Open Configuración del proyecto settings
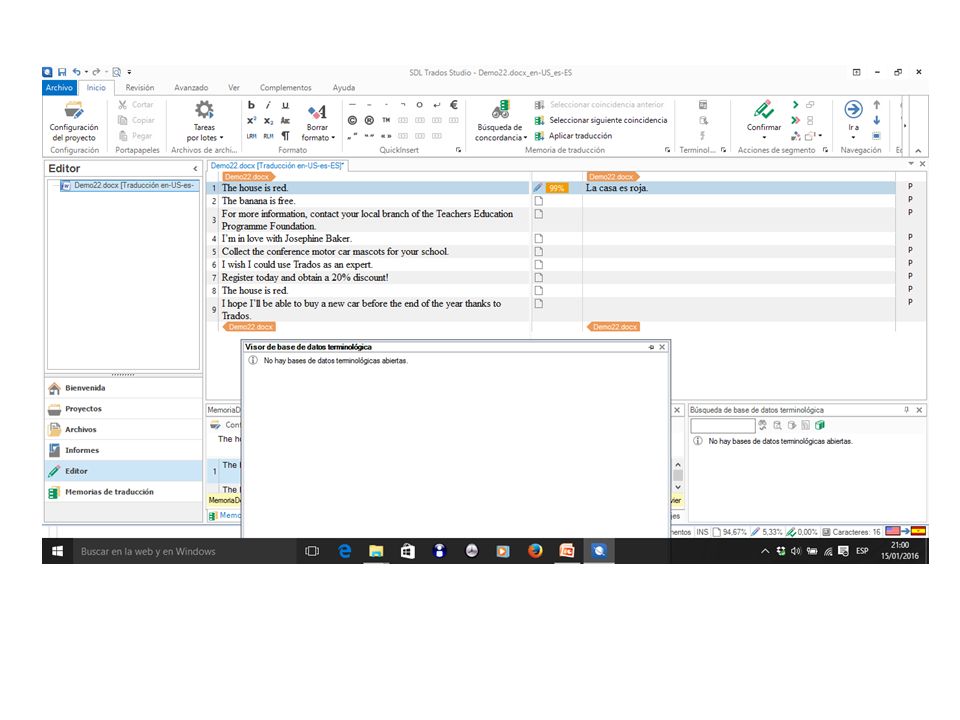 73,121
